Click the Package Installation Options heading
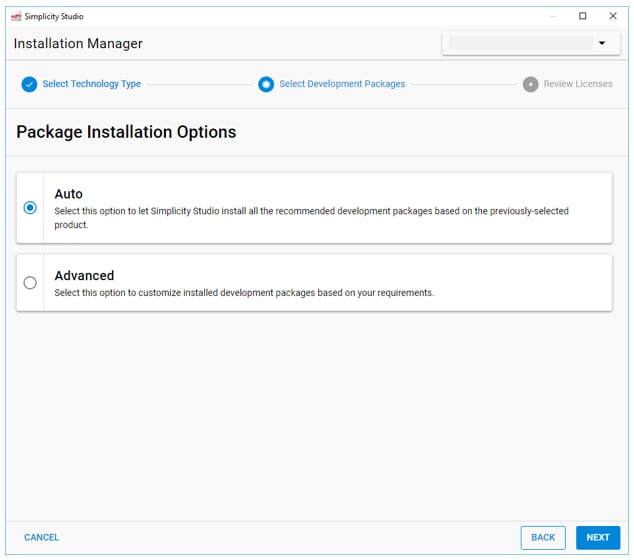The width and height of the screenshot is (634, 560). (126, 132)
